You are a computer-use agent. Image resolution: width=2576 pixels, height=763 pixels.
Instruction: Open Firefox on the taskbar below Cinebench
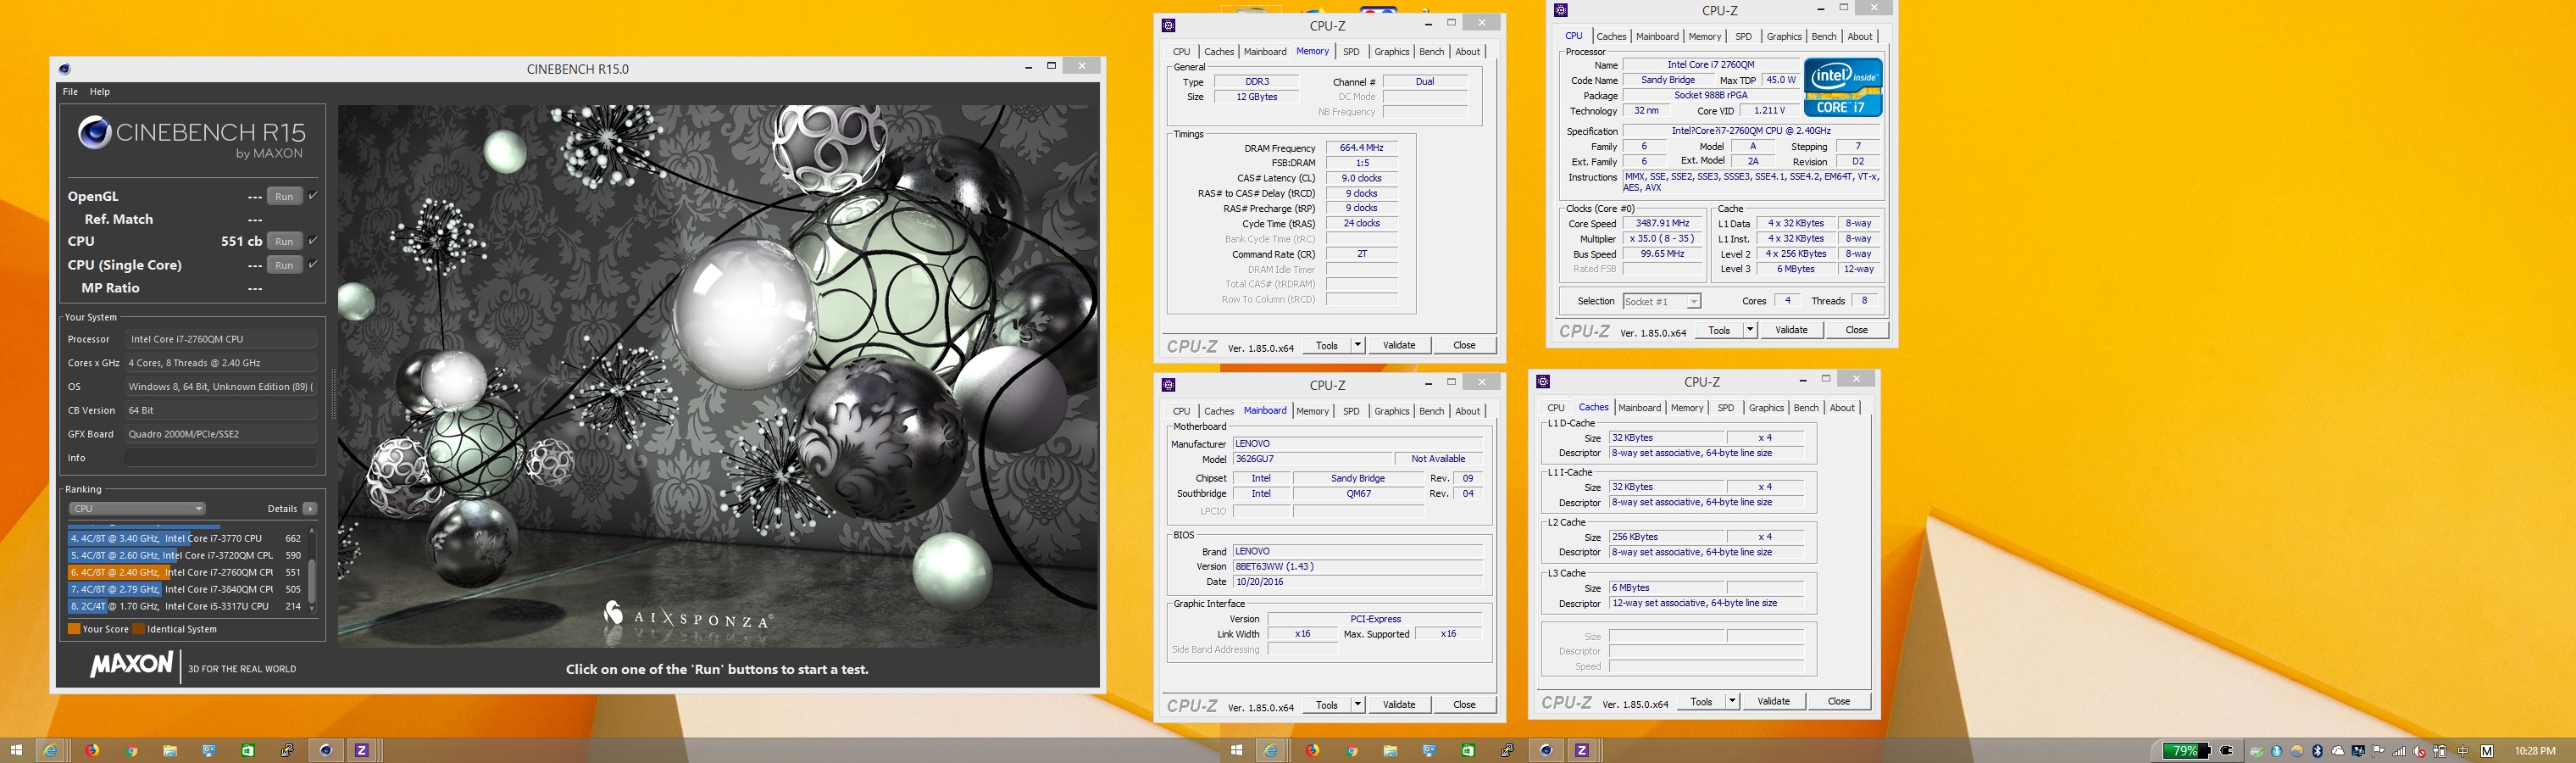coord(92,750)
